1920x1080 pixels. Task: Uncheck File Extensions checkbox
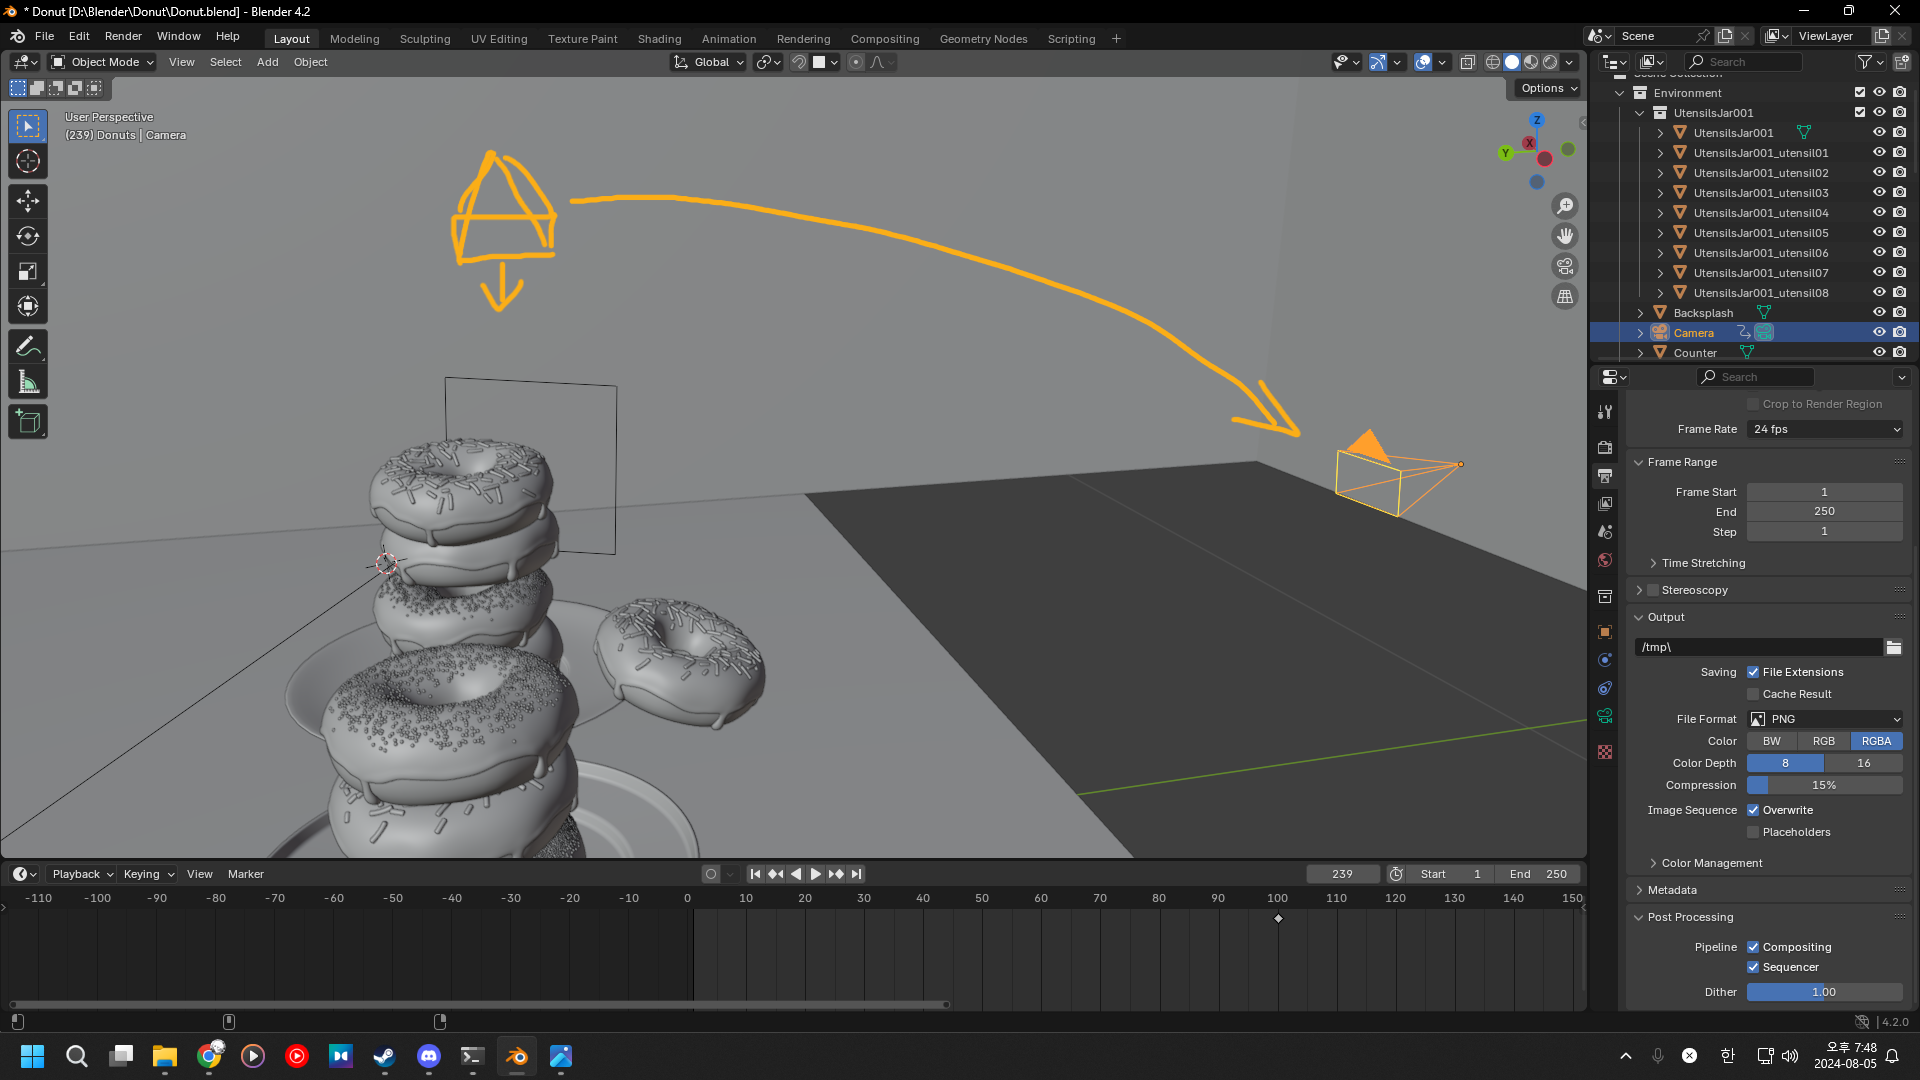click(x=1753, y=672)
